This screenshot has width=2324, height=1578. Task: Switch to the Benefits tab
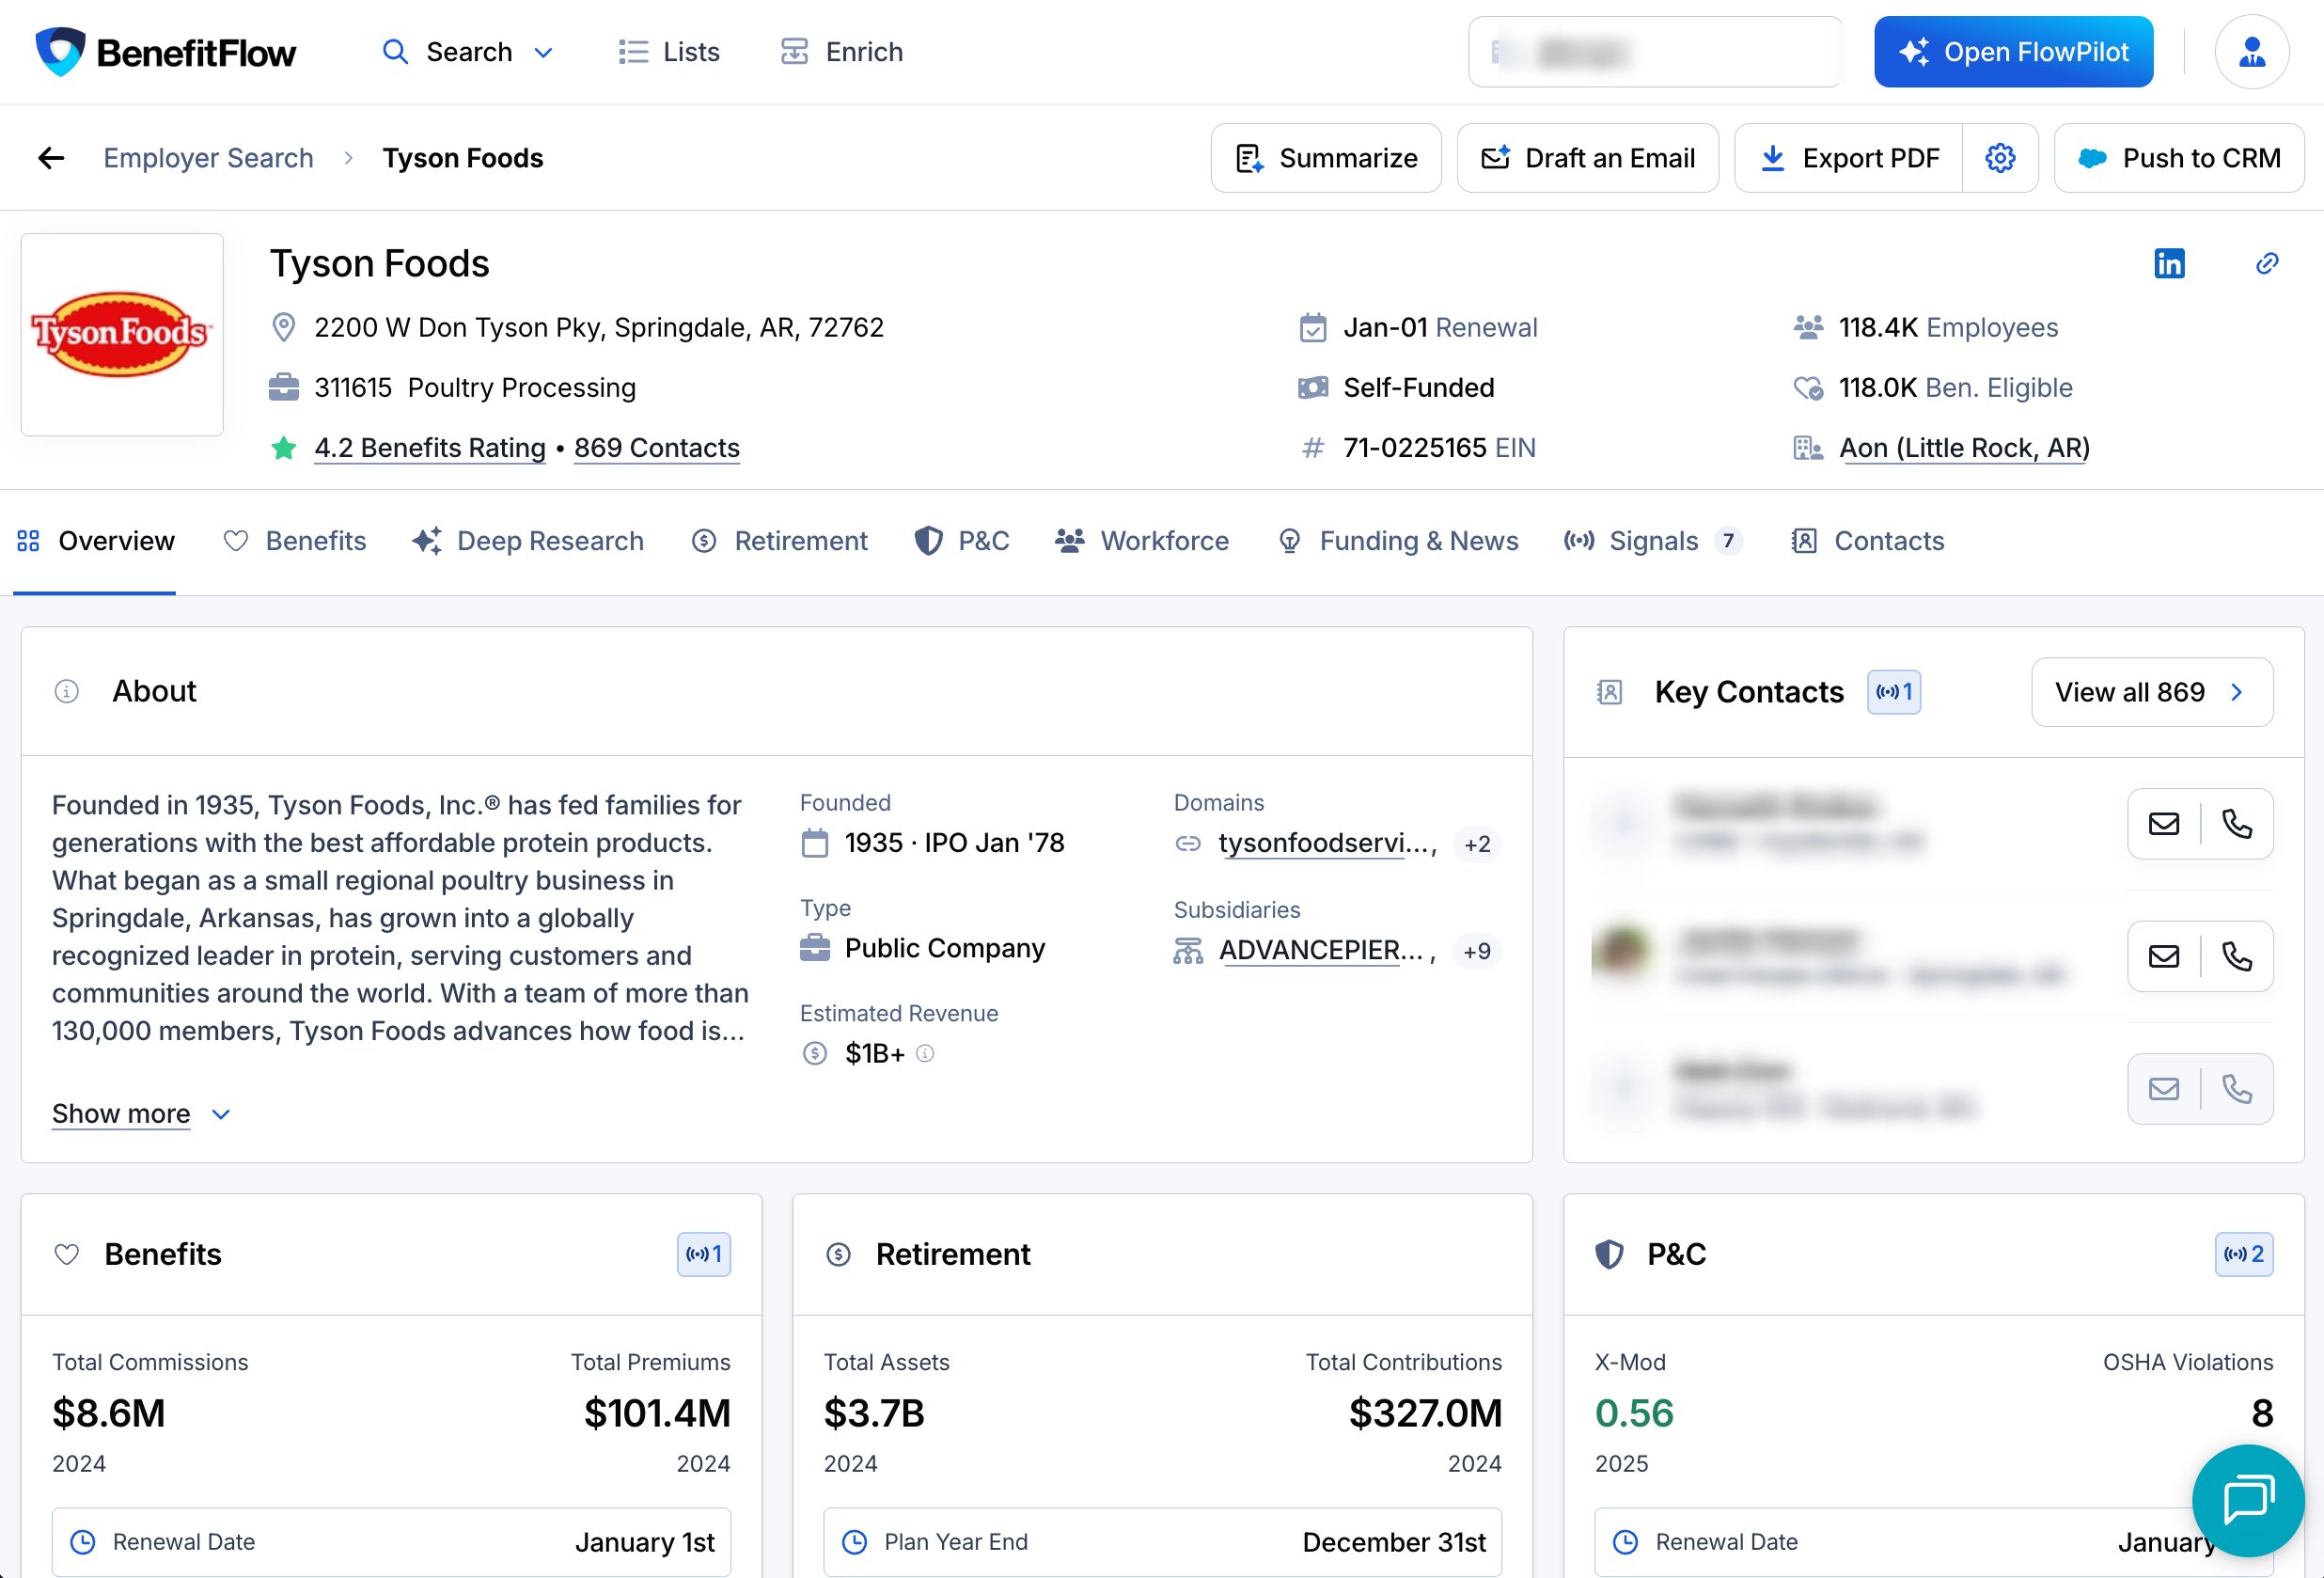(295, 541)
